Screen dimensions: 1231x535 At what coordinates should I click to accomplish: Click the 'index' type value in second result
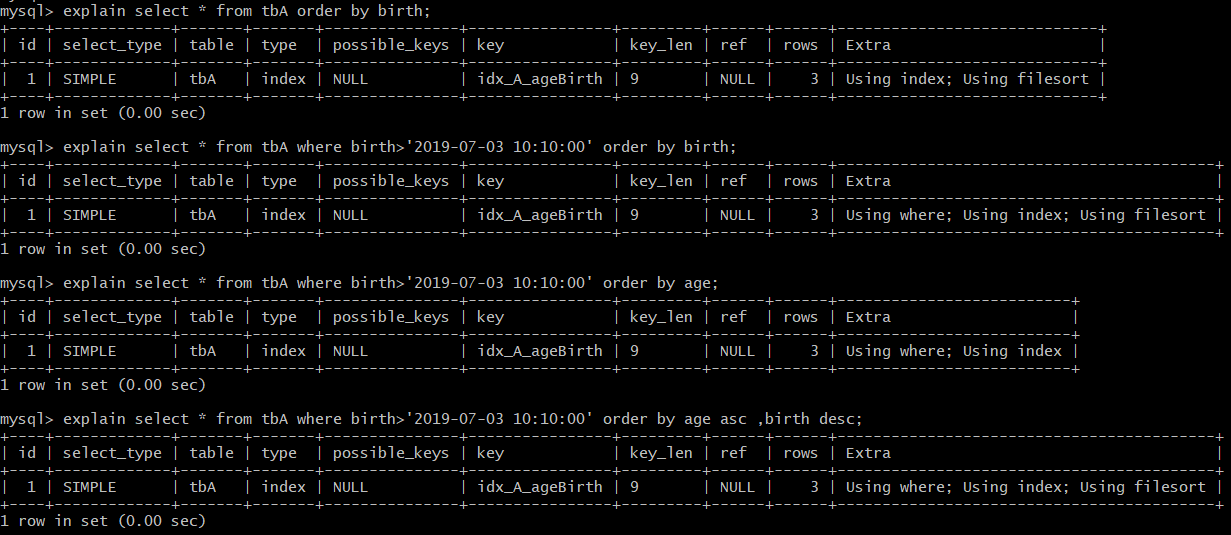284,215
